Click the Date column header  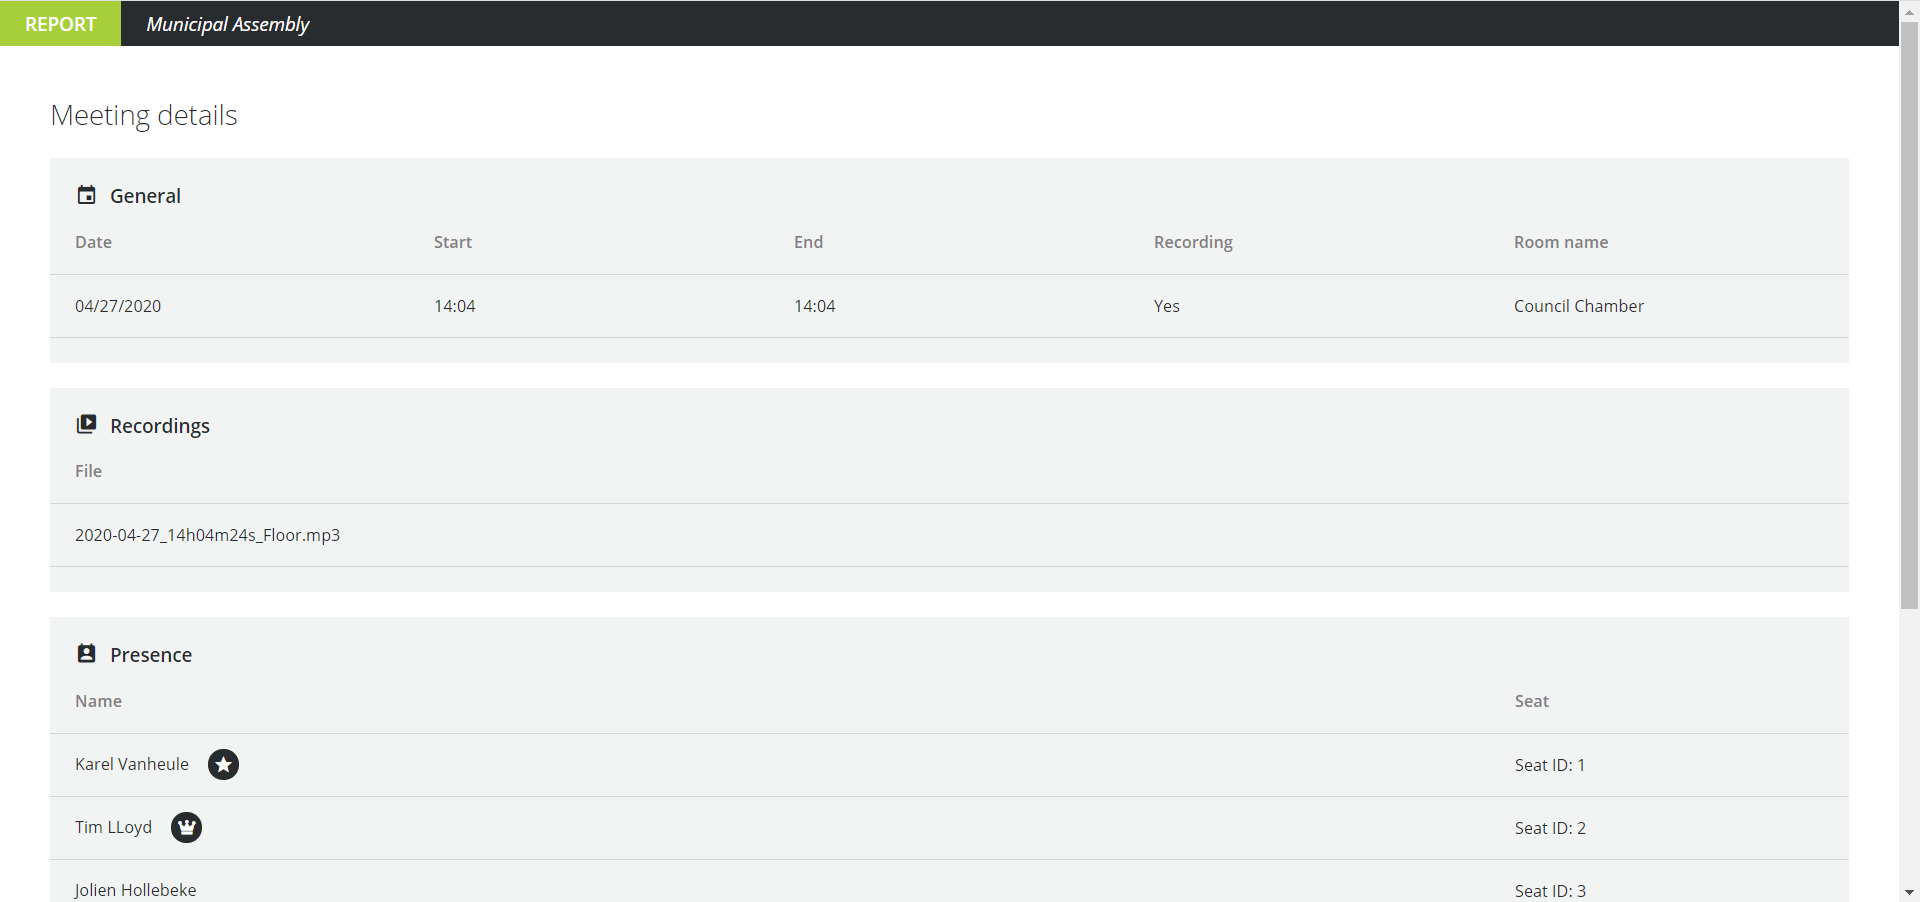(93, 242)
